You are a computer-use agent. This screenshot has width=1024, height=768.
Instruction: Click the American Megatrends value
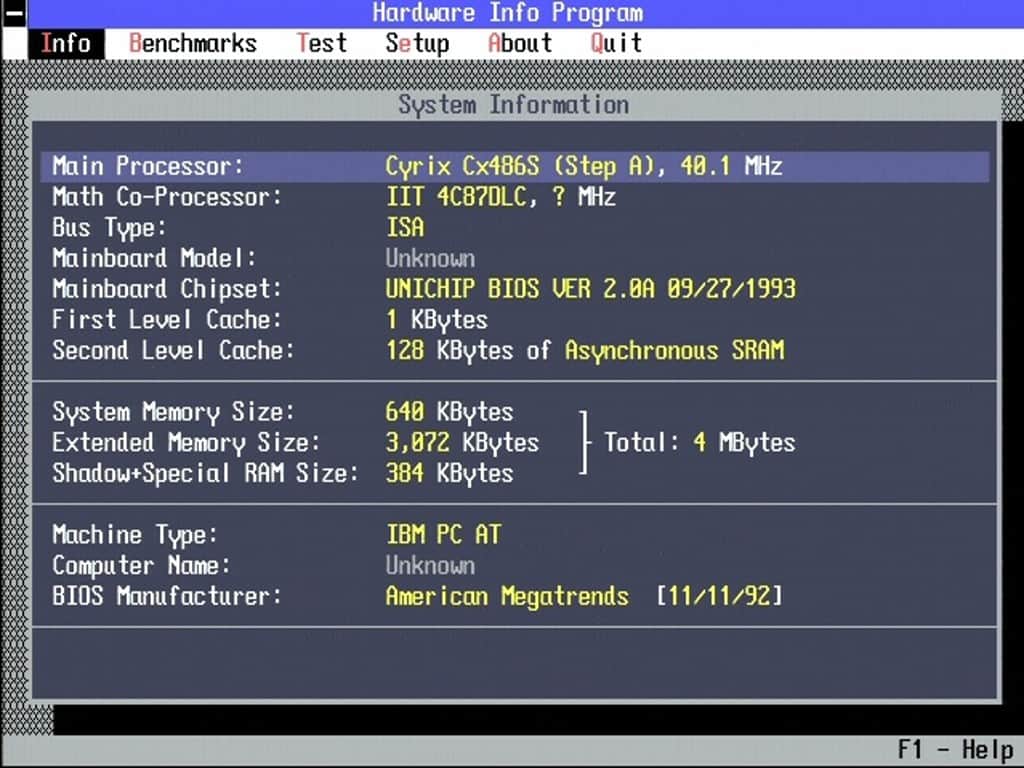507,596
